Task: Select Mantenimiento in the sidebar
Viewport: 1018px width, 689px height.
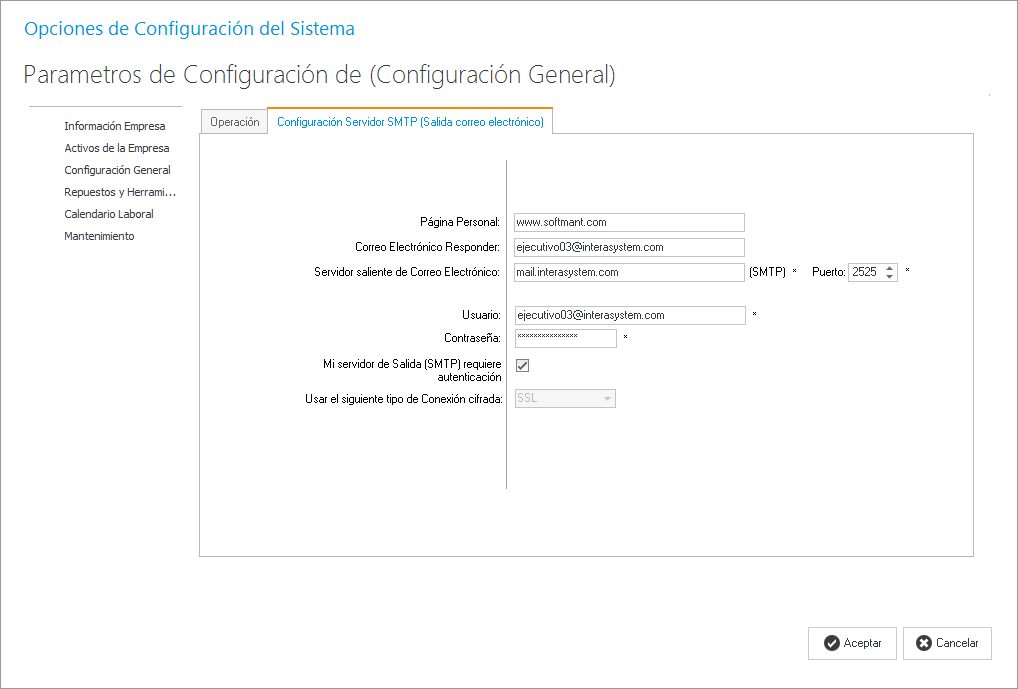Action: coord(99,236)
